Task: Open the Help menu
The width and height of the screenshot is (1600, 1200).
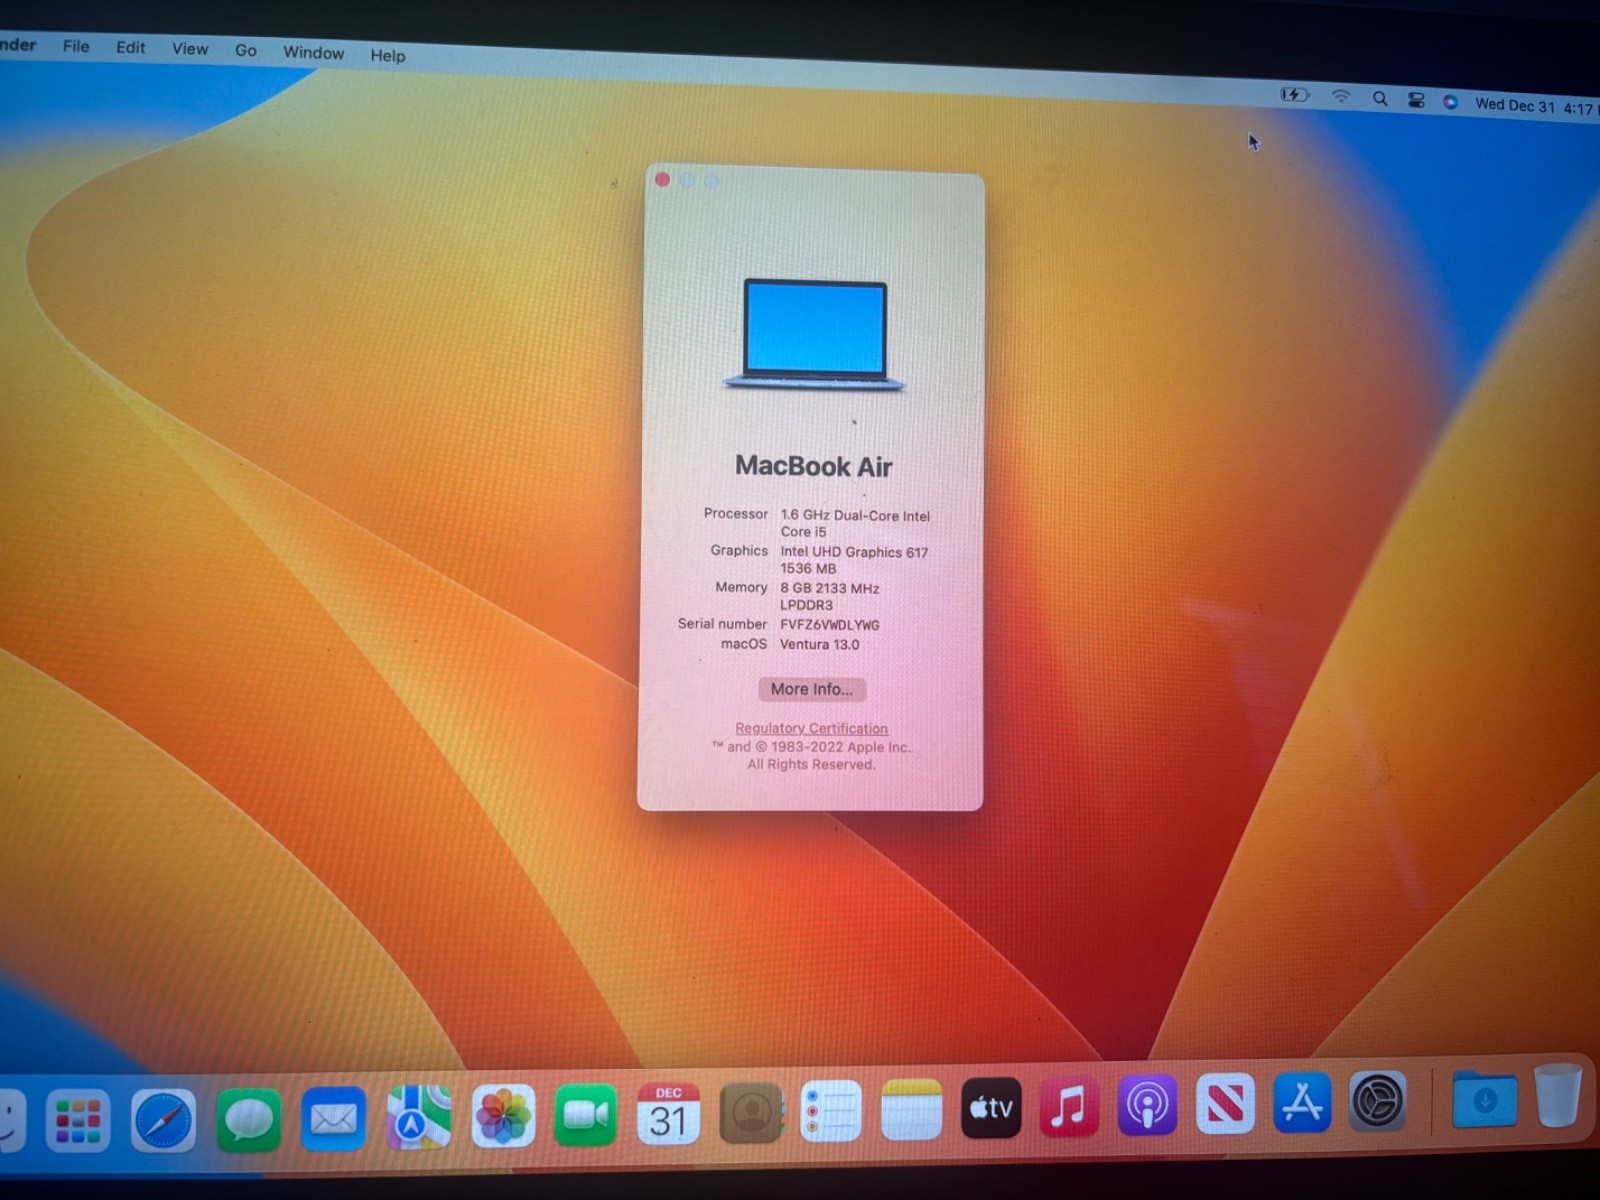Action: click(388, 55)
